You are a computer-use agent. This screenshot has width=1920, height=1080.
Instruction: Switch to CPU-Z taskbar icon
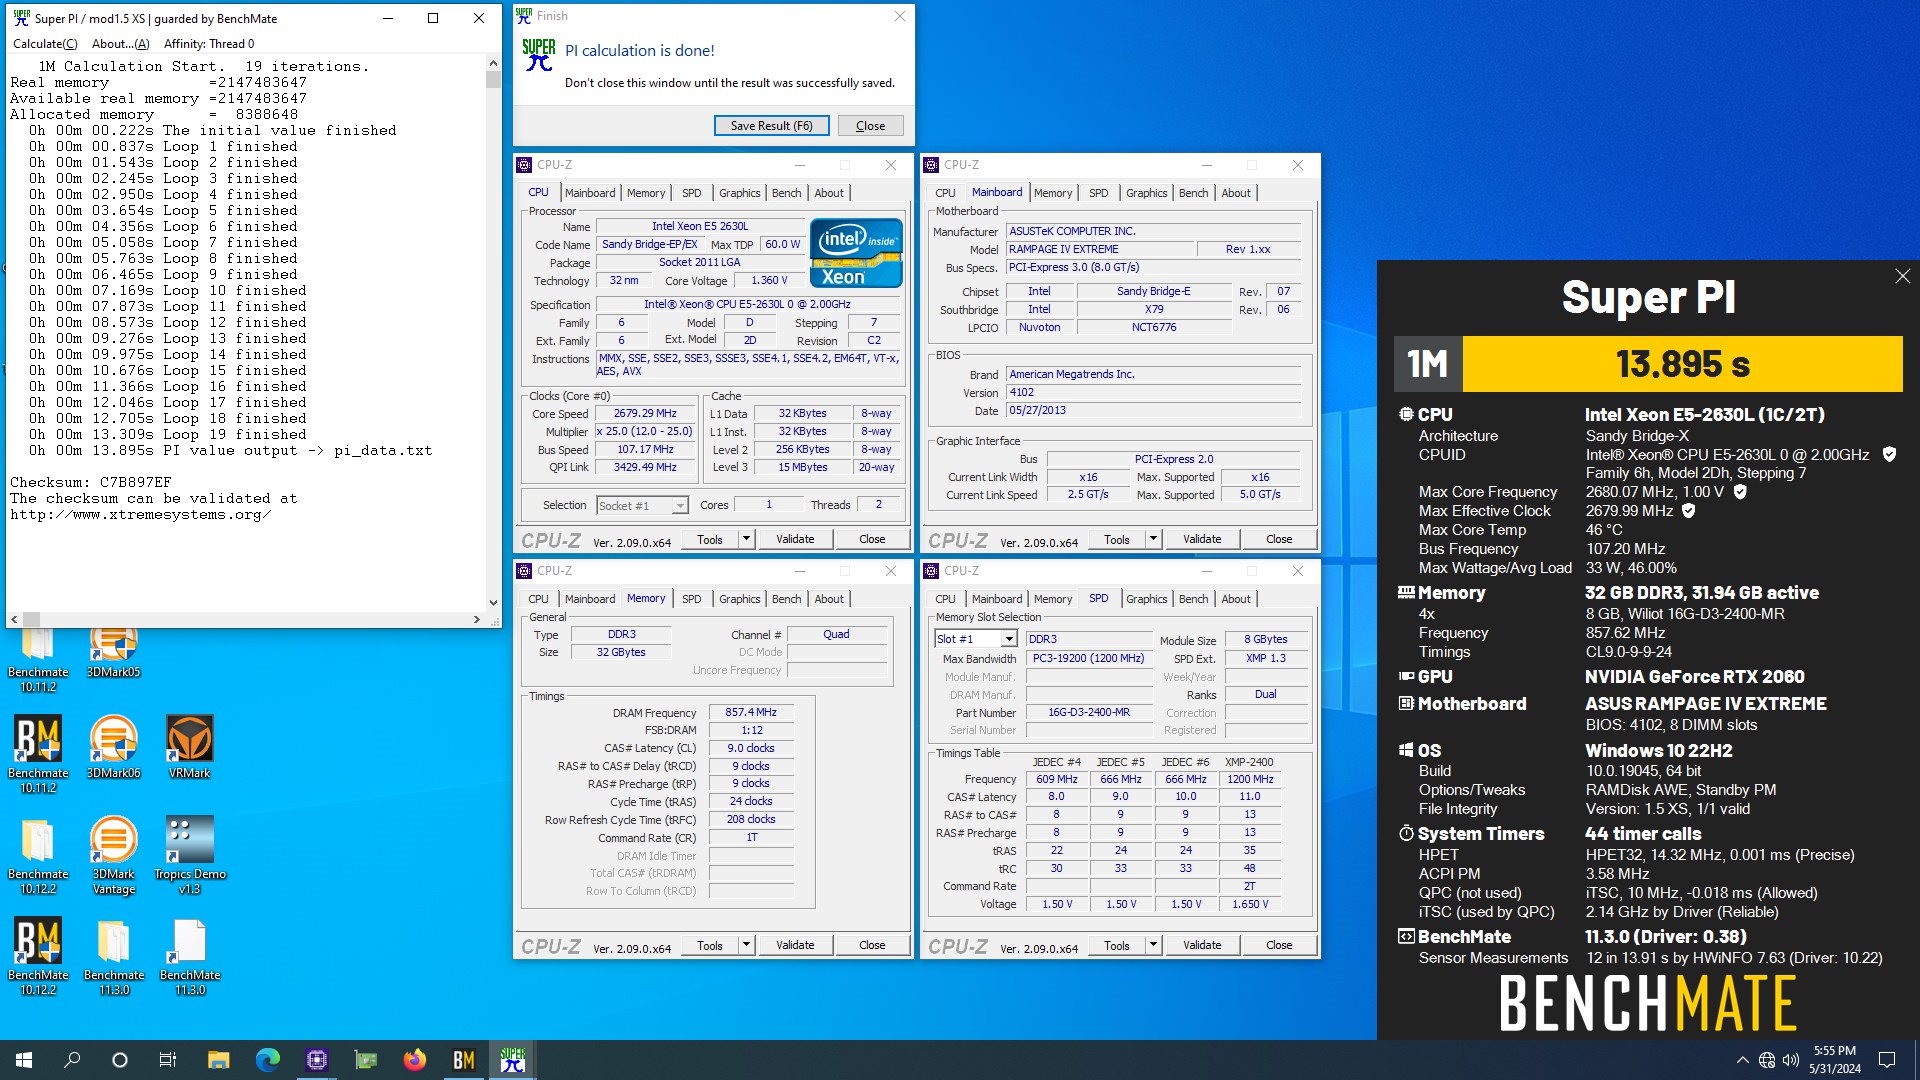316,1060
